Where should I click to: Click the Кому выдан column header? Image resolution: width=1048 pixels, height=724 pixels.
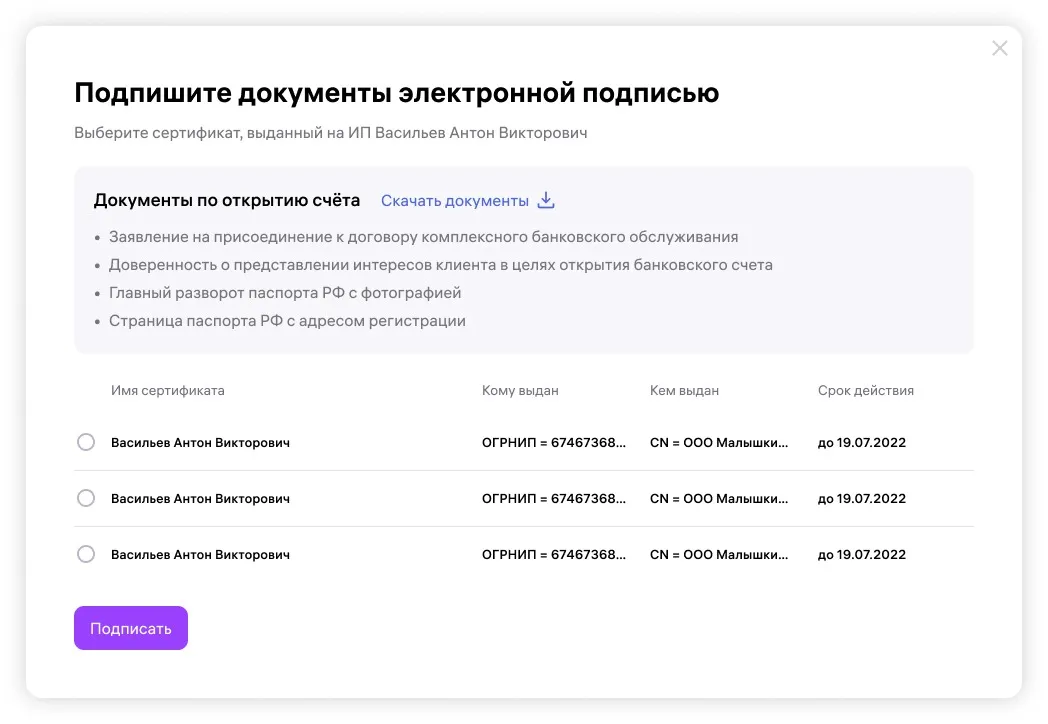tap(520, 390)
